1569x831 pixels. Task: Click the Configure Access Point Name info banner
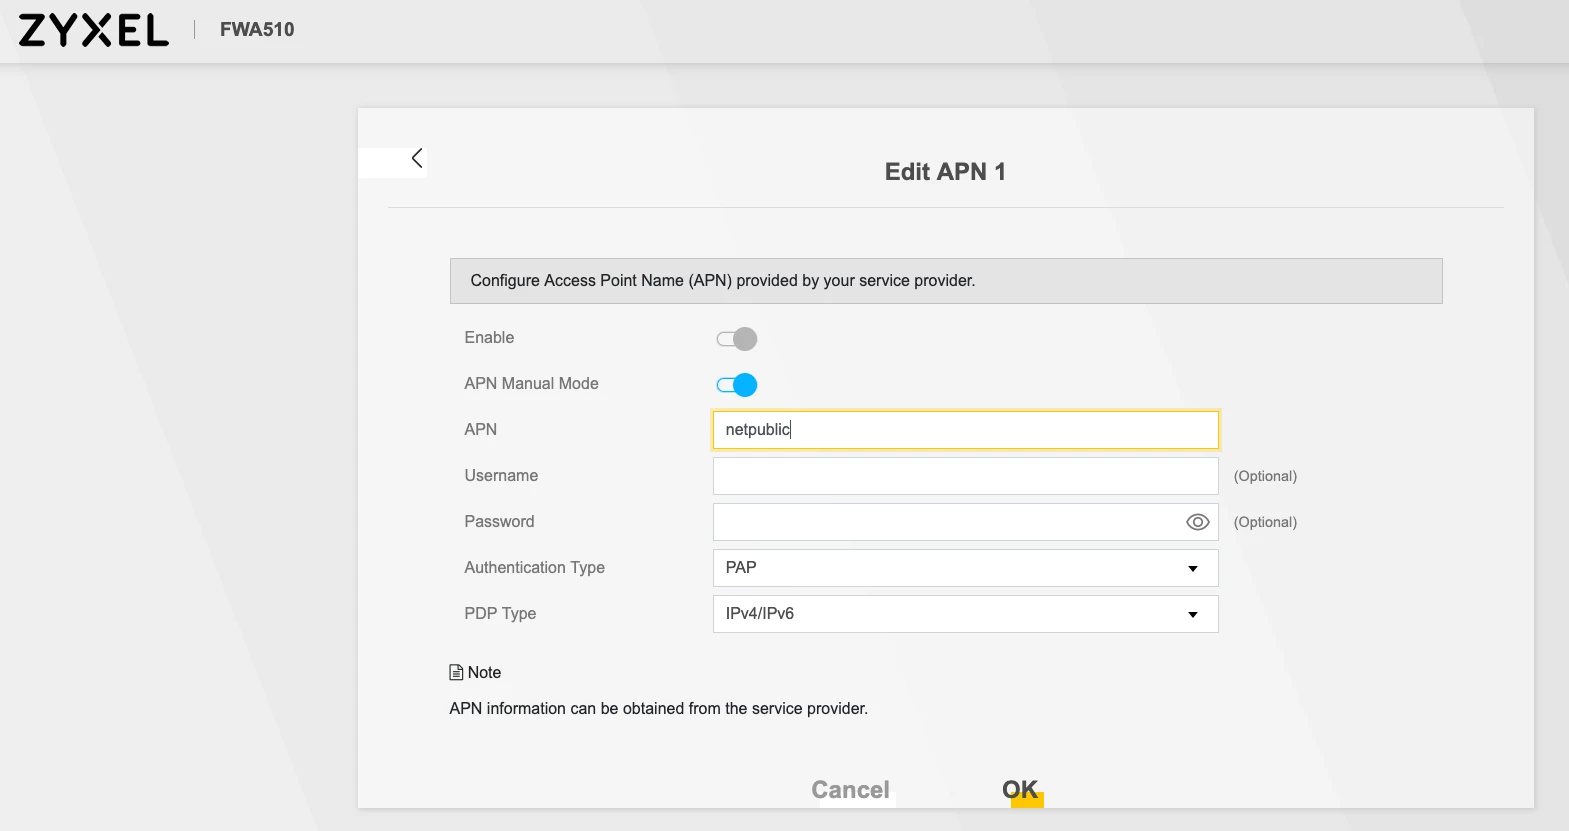[945, 281]
